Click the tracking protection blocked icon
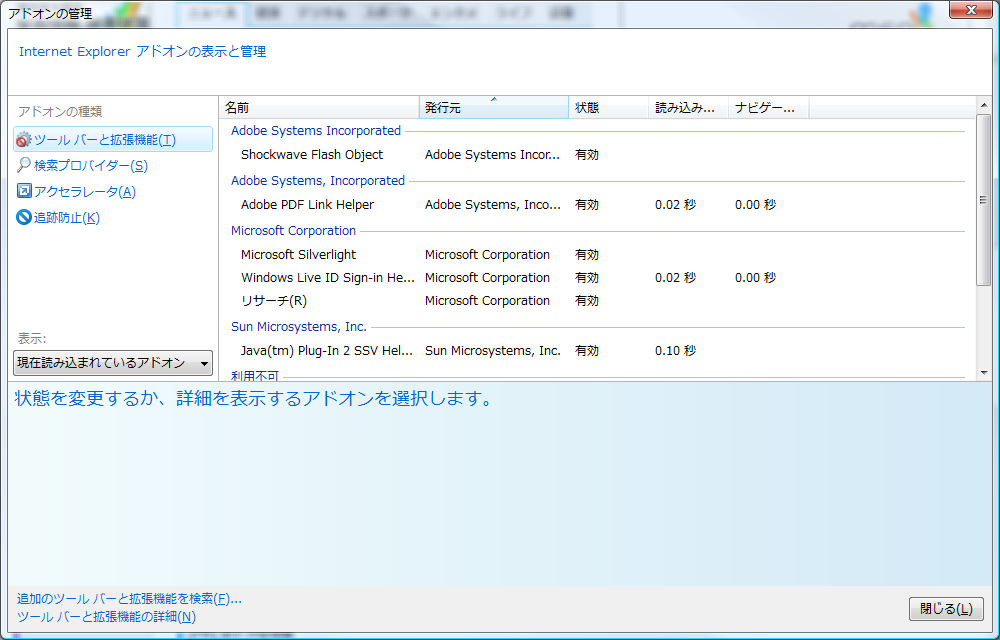Viewport: 1000px width, 640px height. [24, 217]
